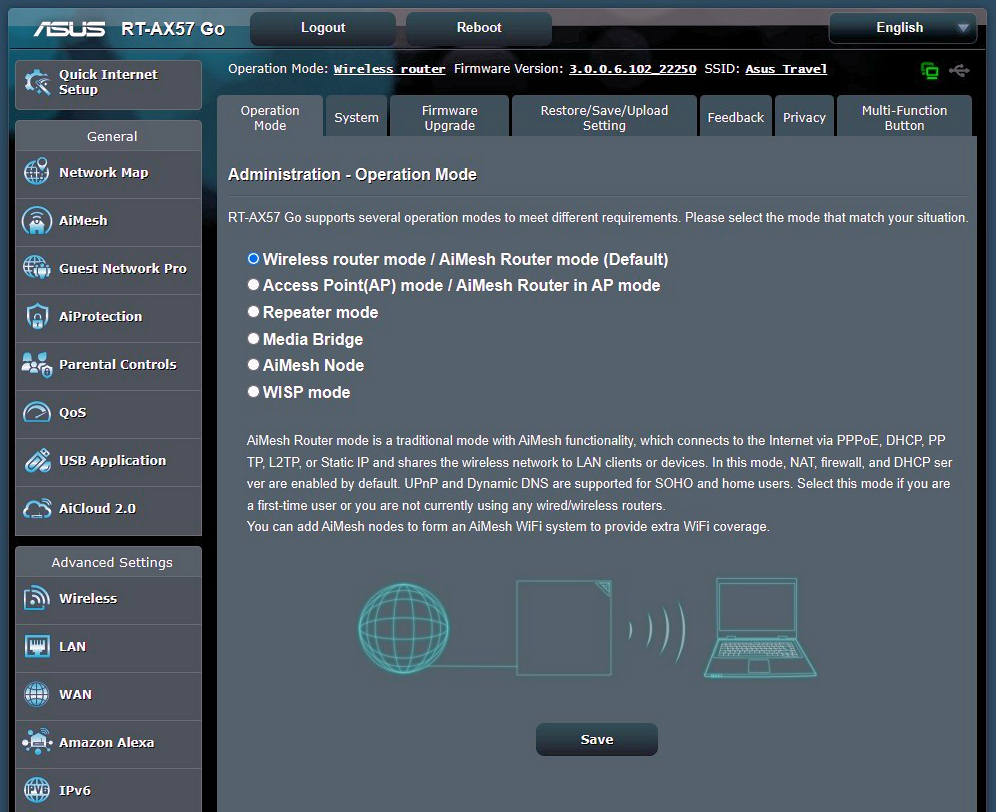The image size is (996, 812).
Task: Switch to the Firmware Upgrade tab
Action: pyautogui.click(x=449, y=118)
